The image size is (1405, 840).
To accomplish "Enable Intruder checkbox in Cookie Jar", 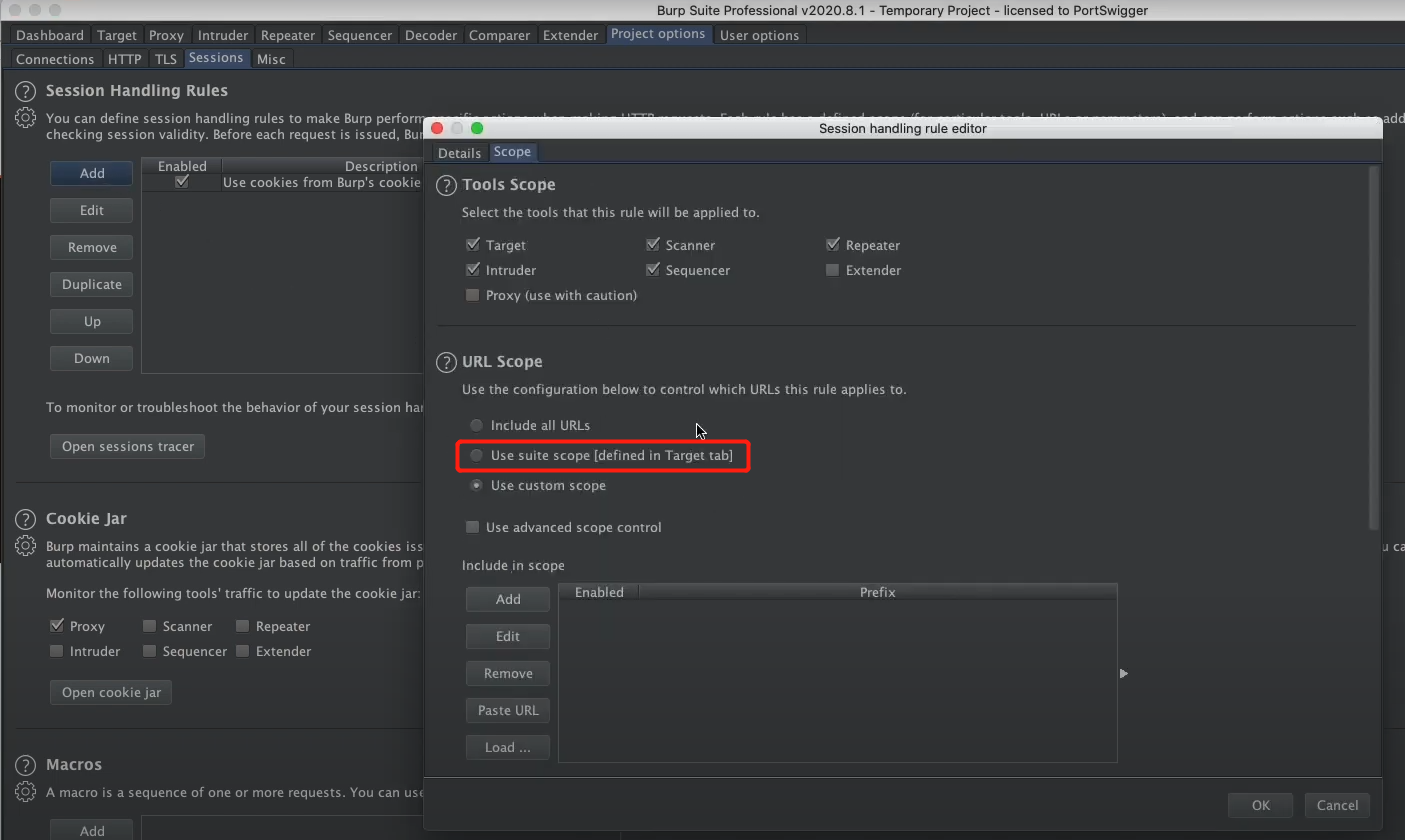I will click(x=57, y=651).
